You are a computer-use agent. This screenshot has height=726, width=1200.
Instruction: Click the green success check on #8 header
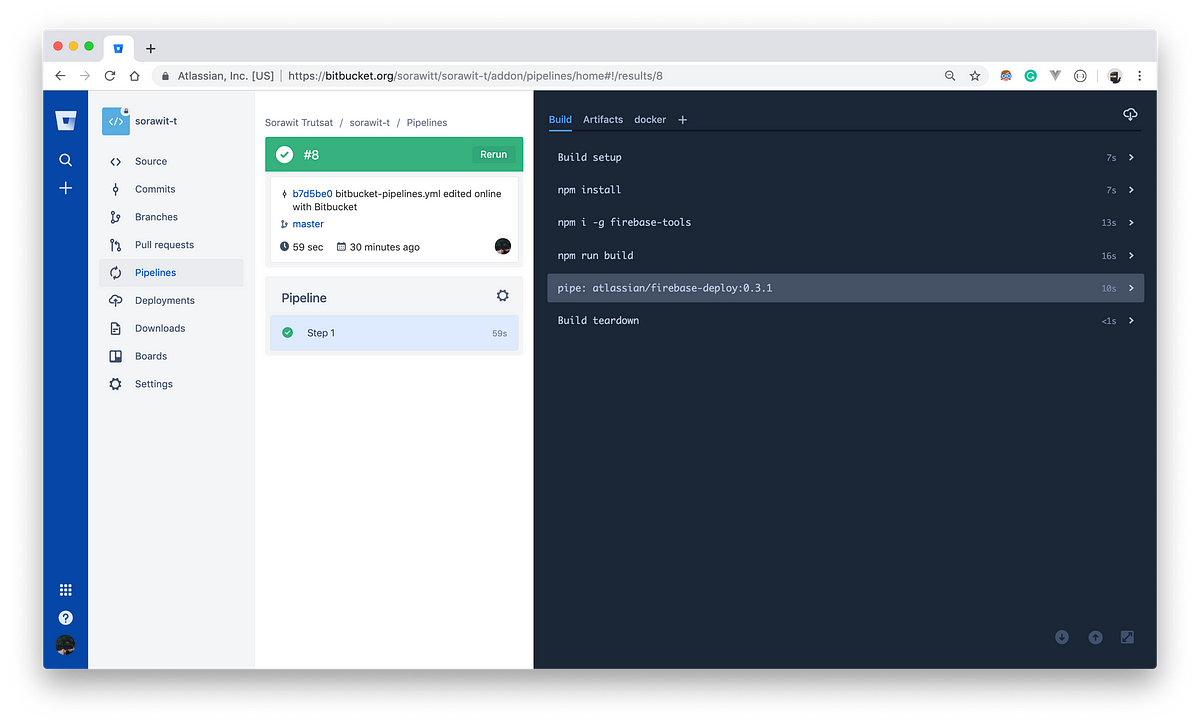tap(285, 155)
